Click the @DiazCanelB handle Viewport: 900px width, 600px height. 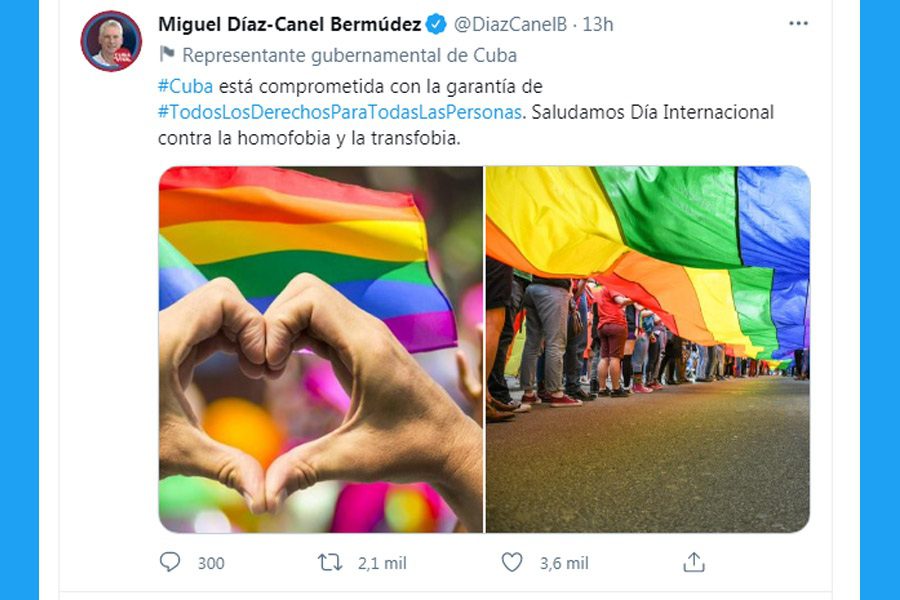point(510,24)
